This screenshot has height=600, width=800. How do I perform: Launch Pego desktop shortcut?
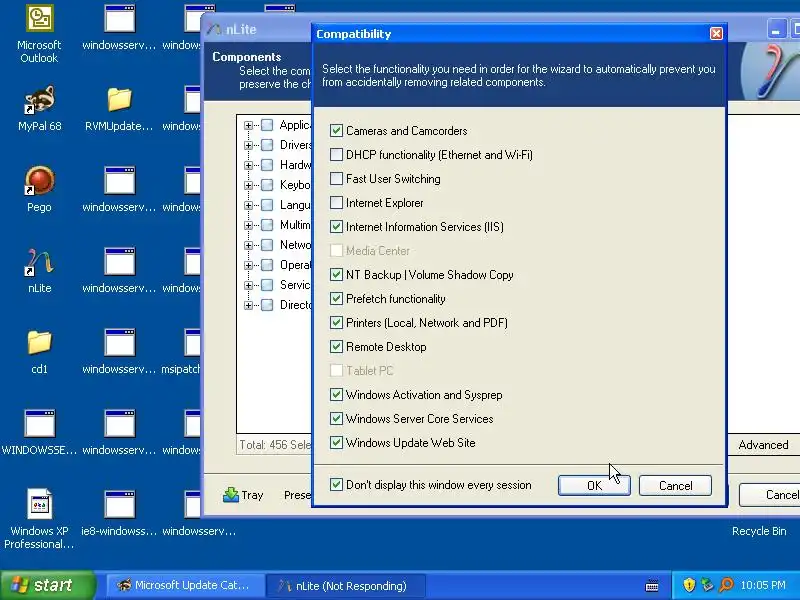(x=39, y=189)
